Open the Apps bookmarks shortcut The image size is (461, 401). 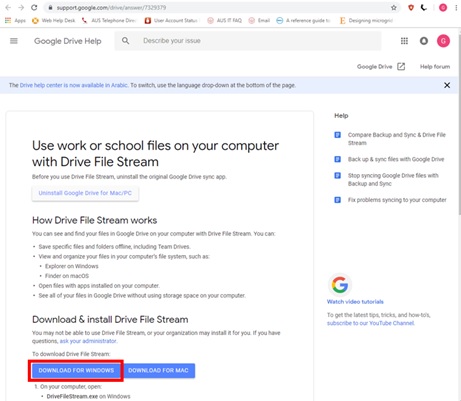point(15,20)
